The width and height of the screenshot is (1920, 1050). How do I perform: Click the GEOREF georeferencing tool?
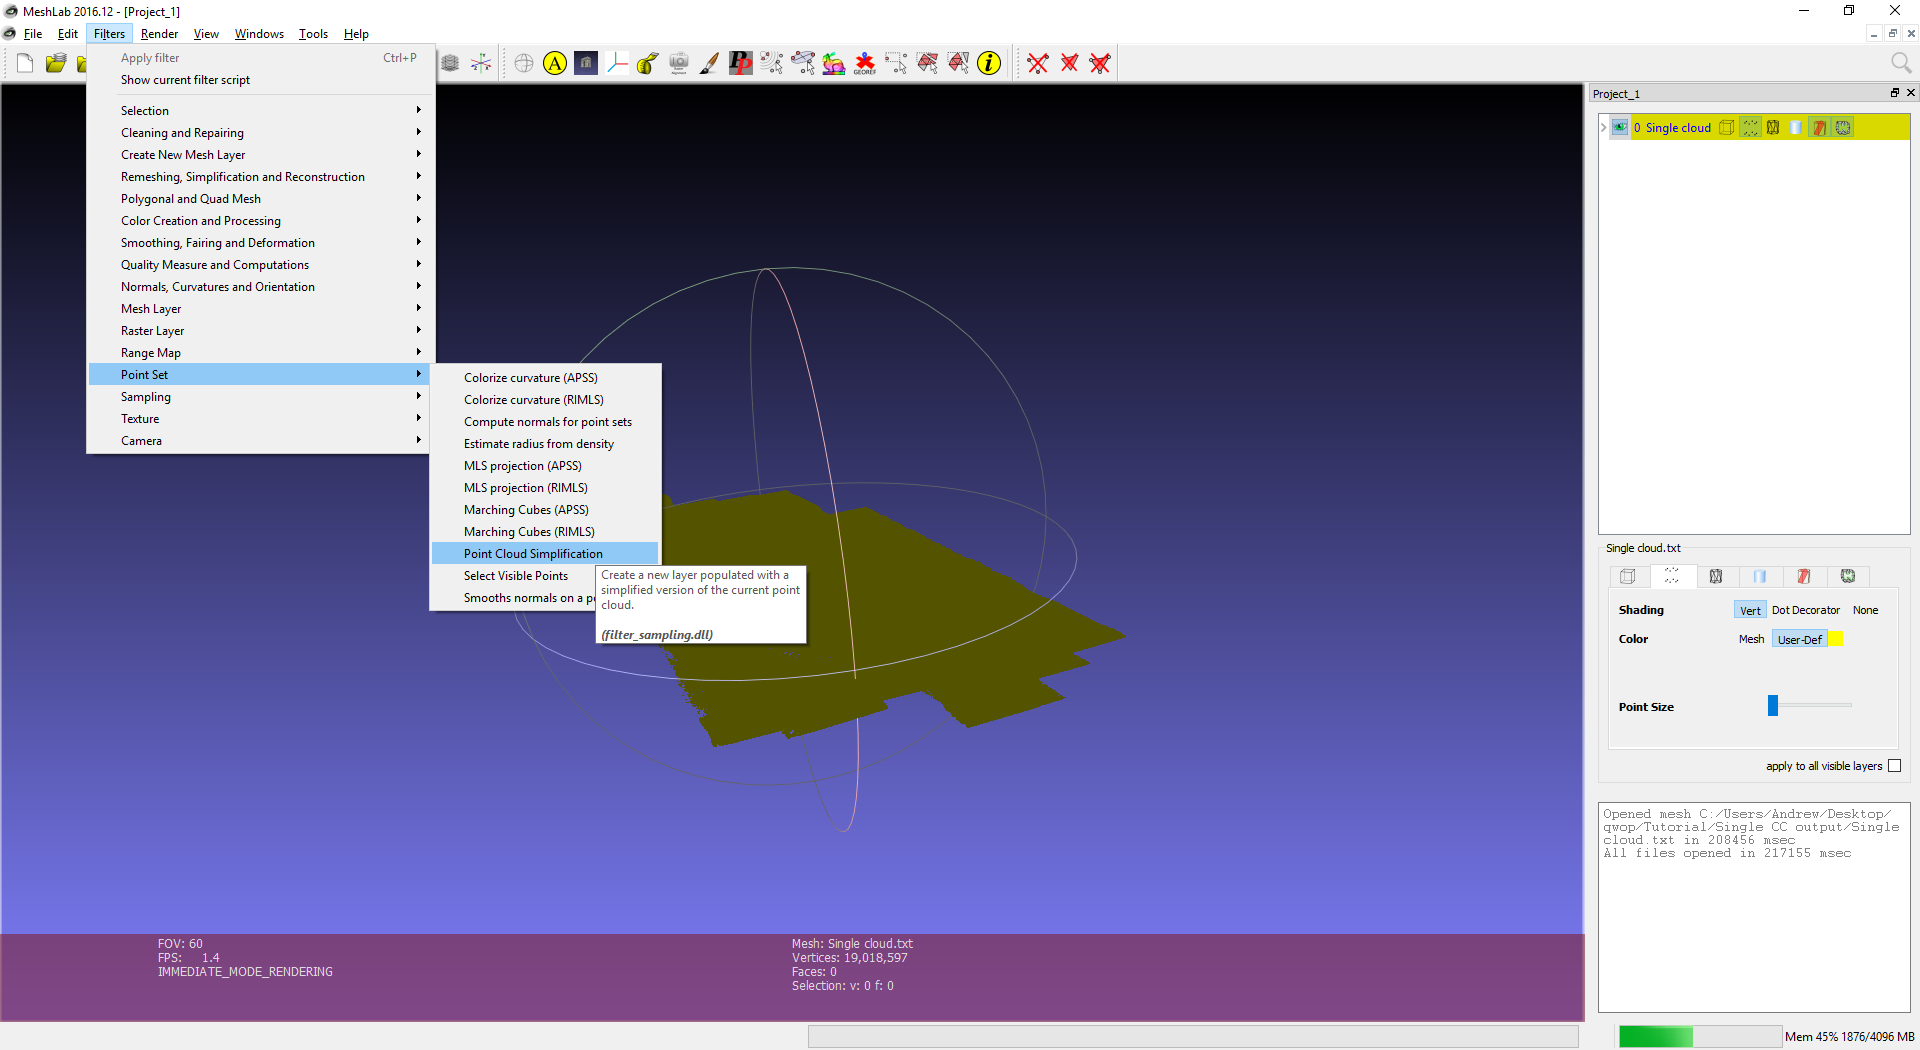(x=864, y=63)
